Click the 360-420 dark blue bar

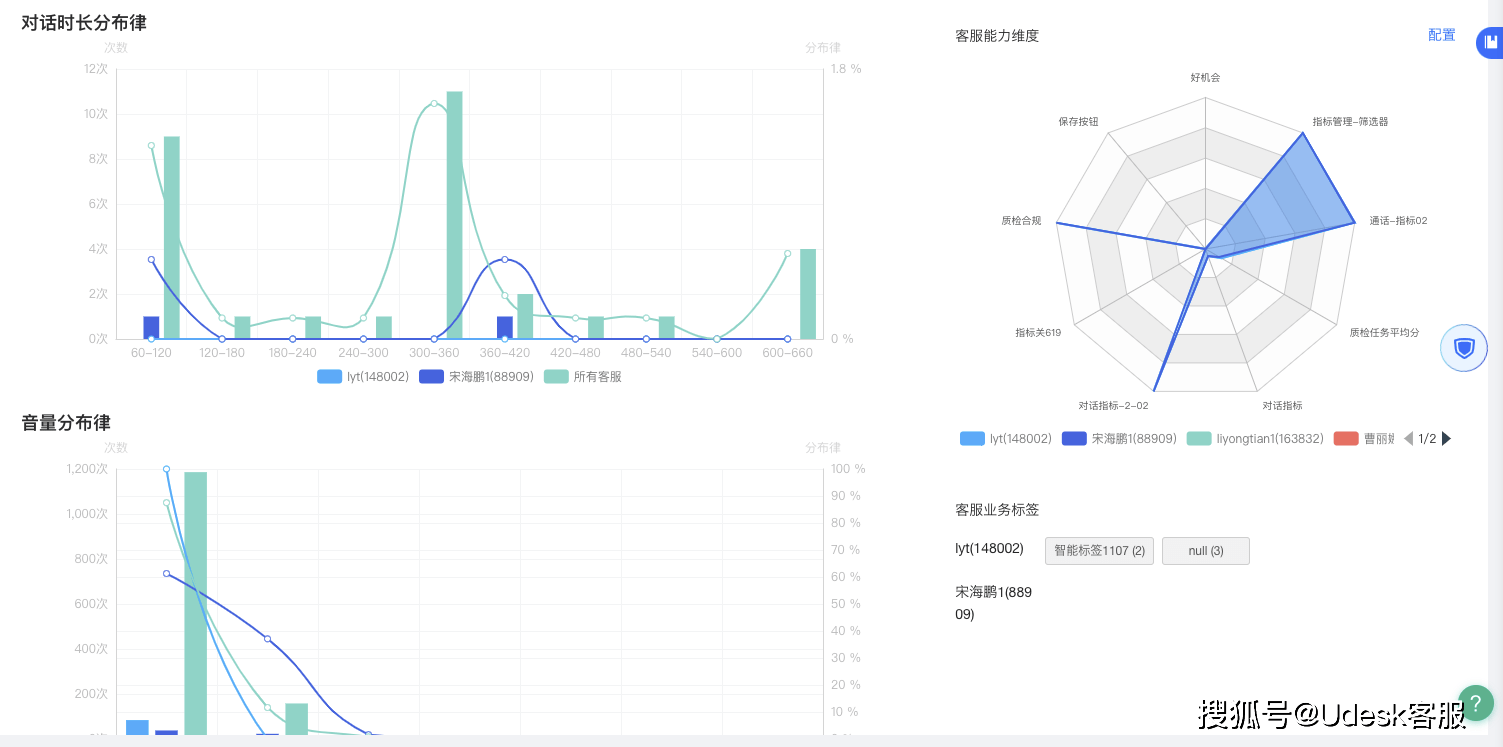(505, 328)
